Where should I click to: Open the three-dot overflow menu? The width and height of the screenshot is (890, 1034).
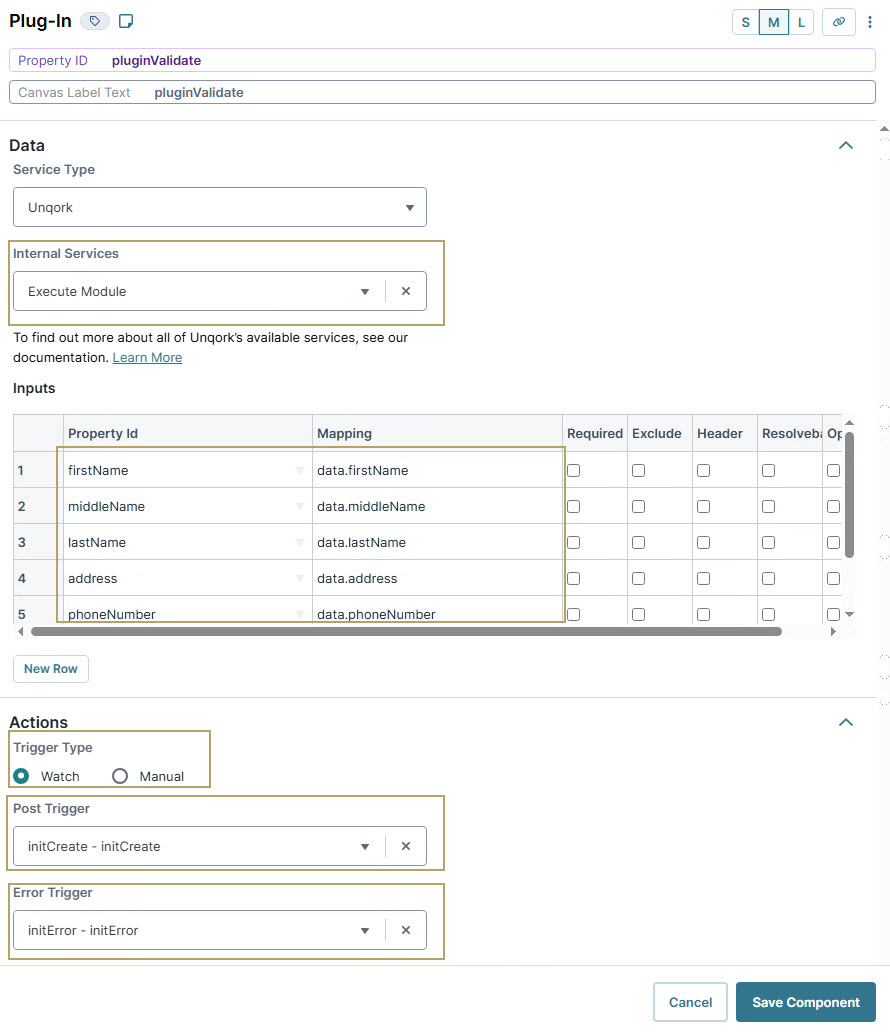click(871, 21)
